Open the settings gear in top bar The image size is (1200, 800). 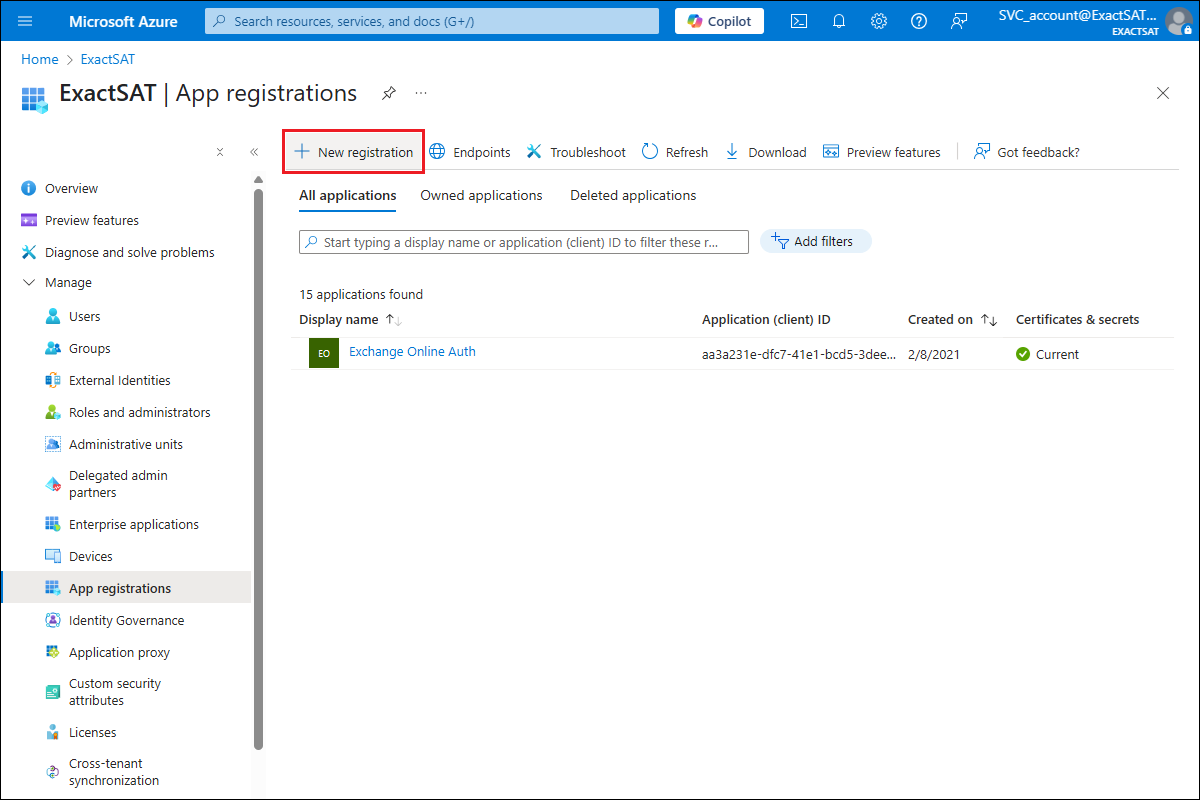[x=879, y=21]
